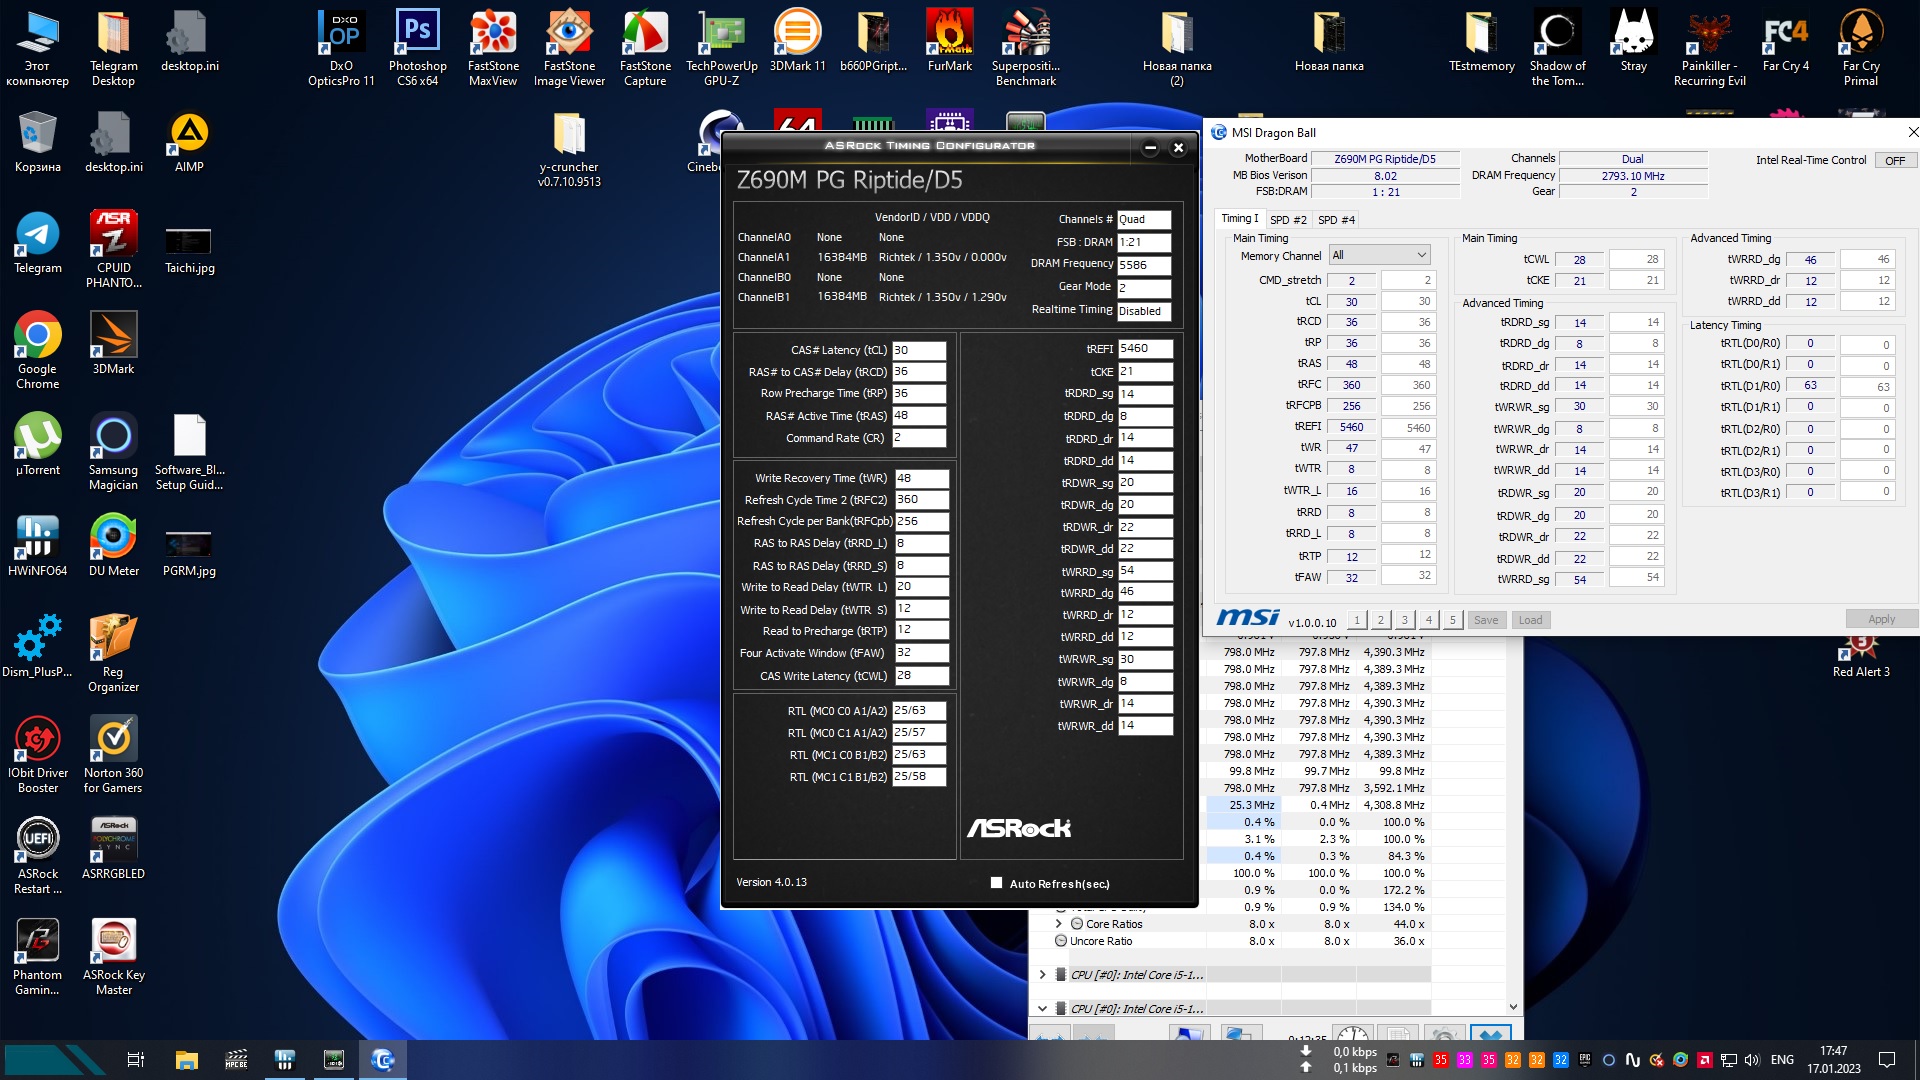Switch to the SPD #2 tab

coord(1288,220)
